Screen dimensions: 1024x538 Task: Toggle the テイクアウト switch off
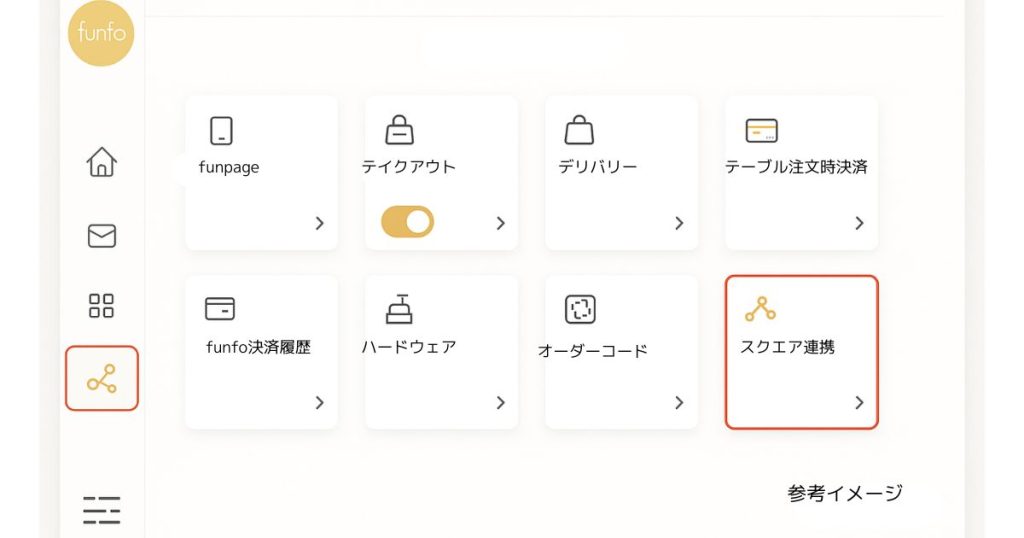pos(407,221)
